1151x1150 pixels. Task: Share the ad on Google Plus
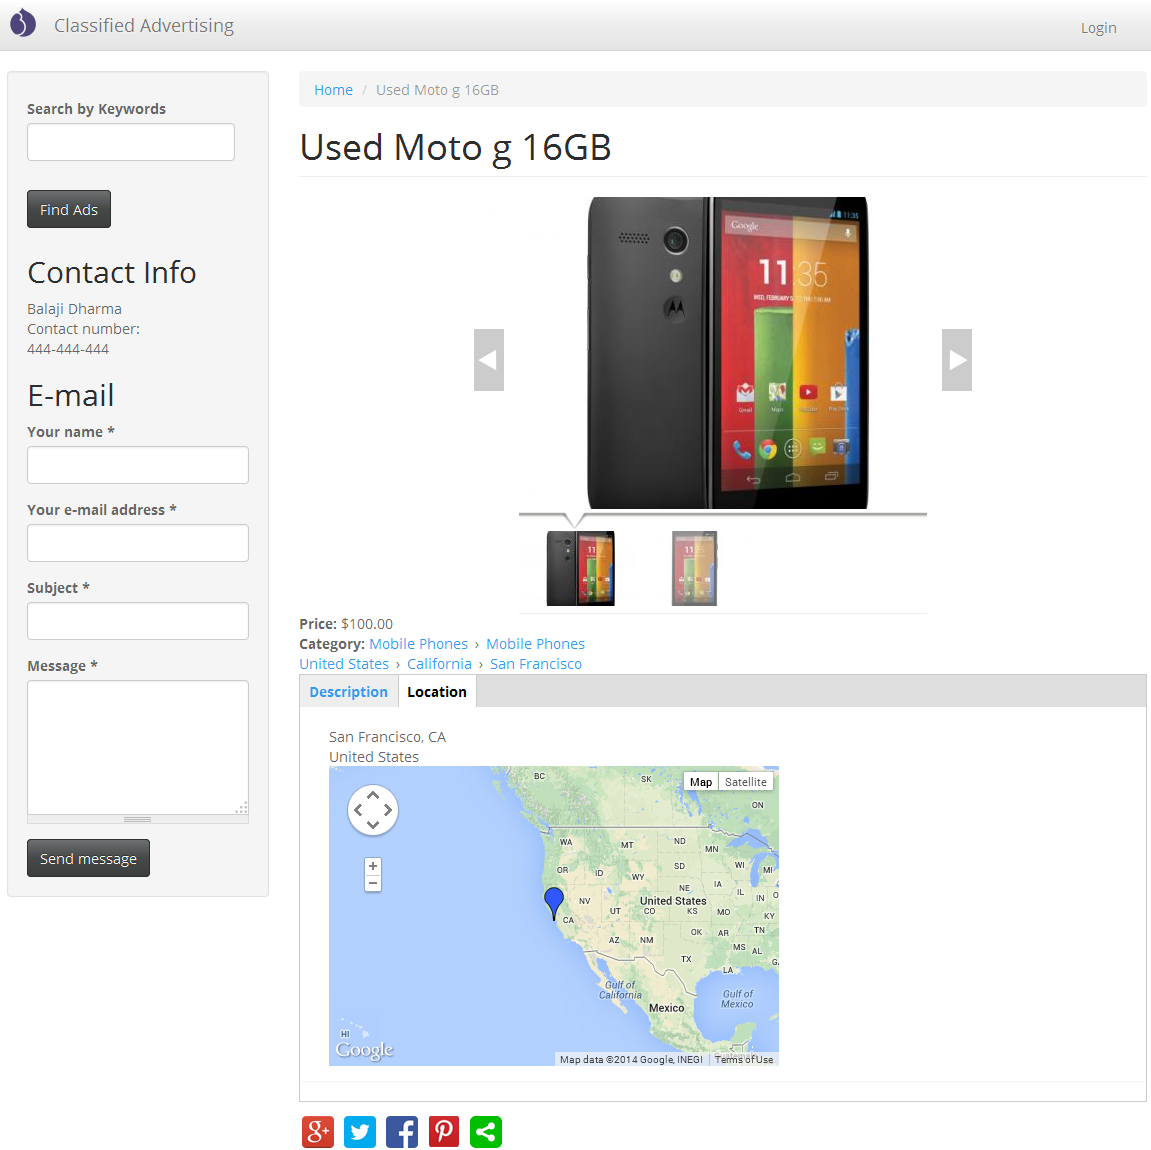318,1132
